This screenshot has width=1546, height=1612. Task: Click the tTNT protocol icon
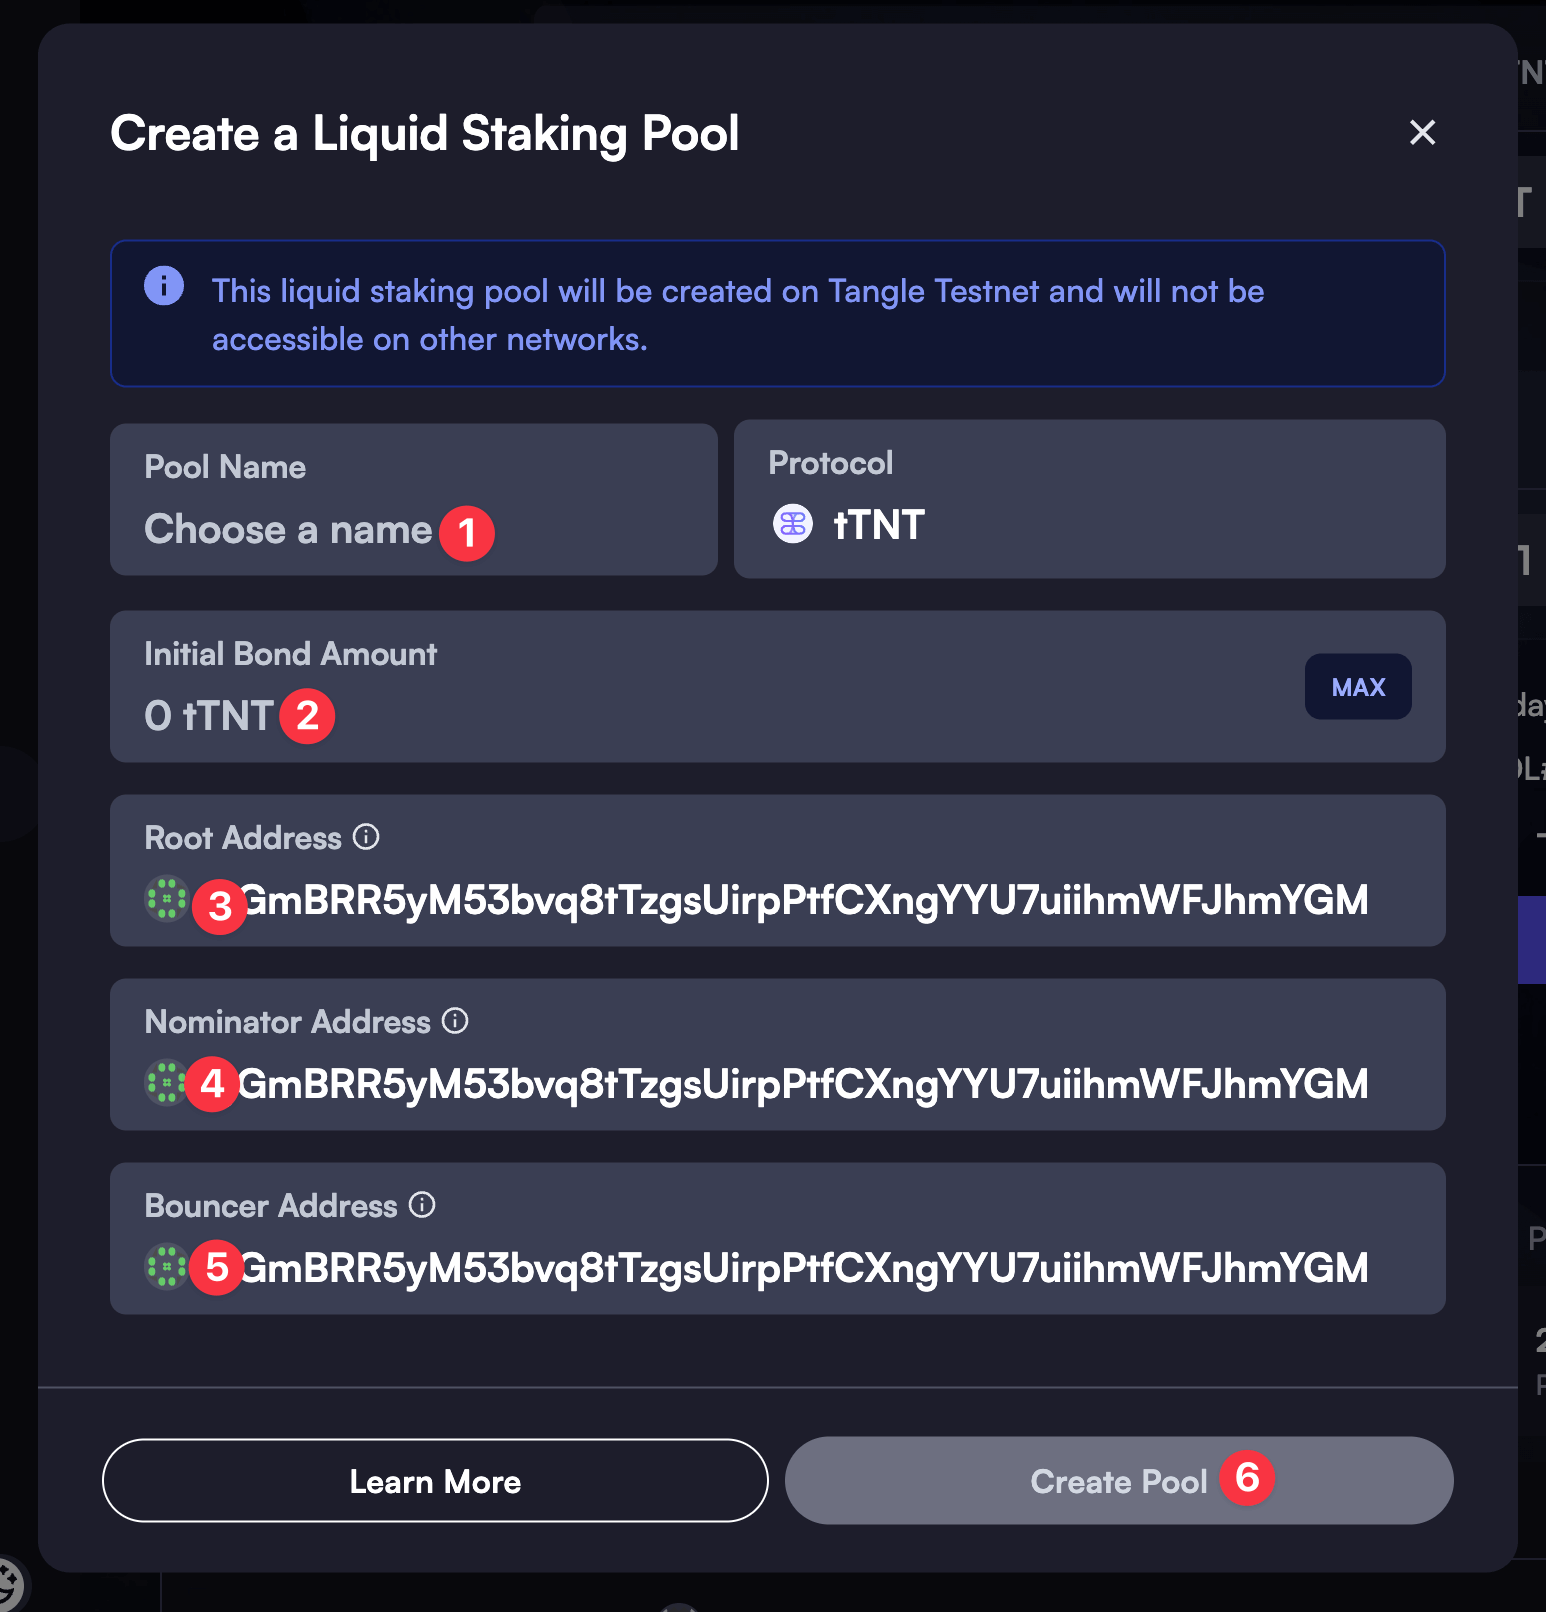(791, 523)
